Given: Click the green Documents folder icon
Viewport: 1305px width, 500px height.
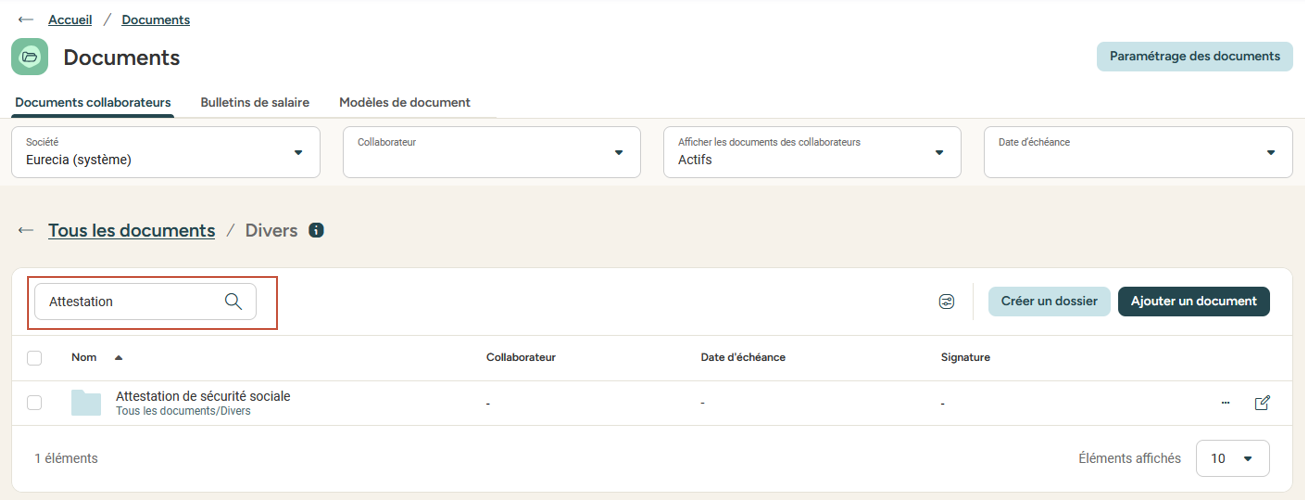Looking at the screenshot, I should [30, 57].
